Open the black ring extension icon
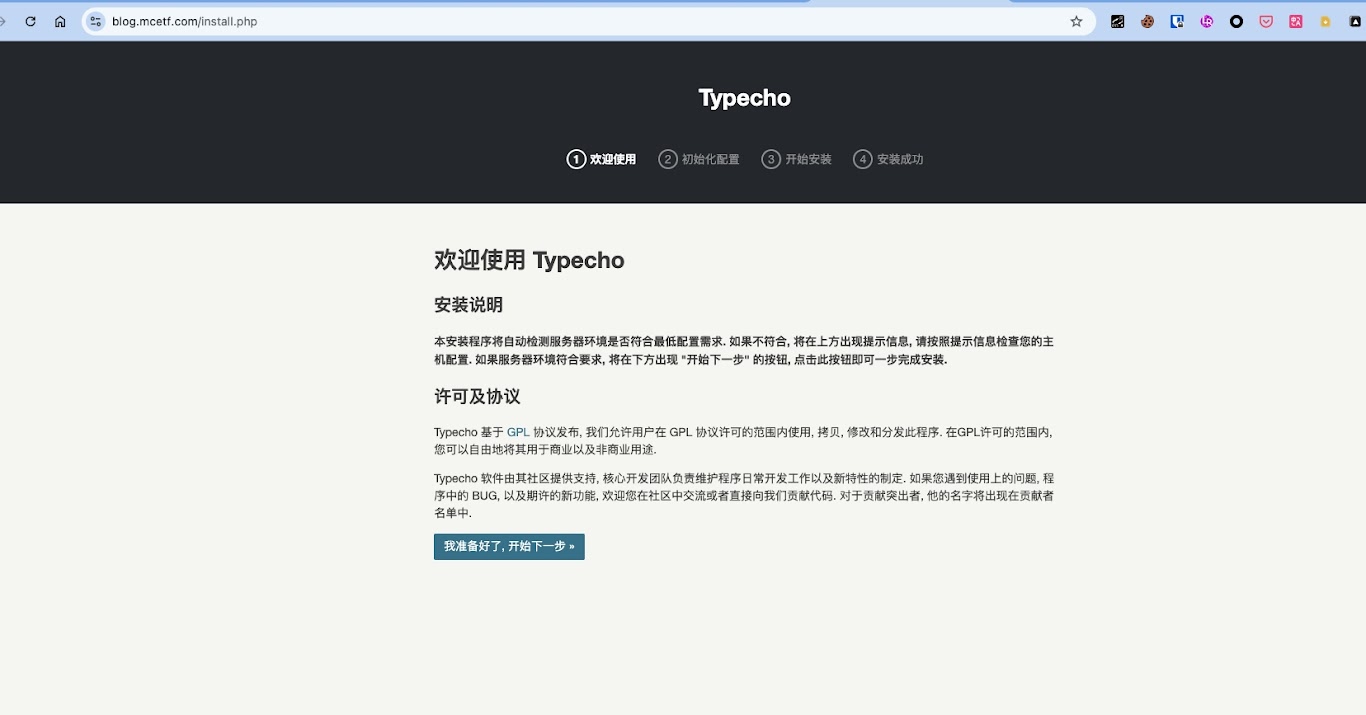The width and height of the screenshot is (1366, 715). (1237, 21)
